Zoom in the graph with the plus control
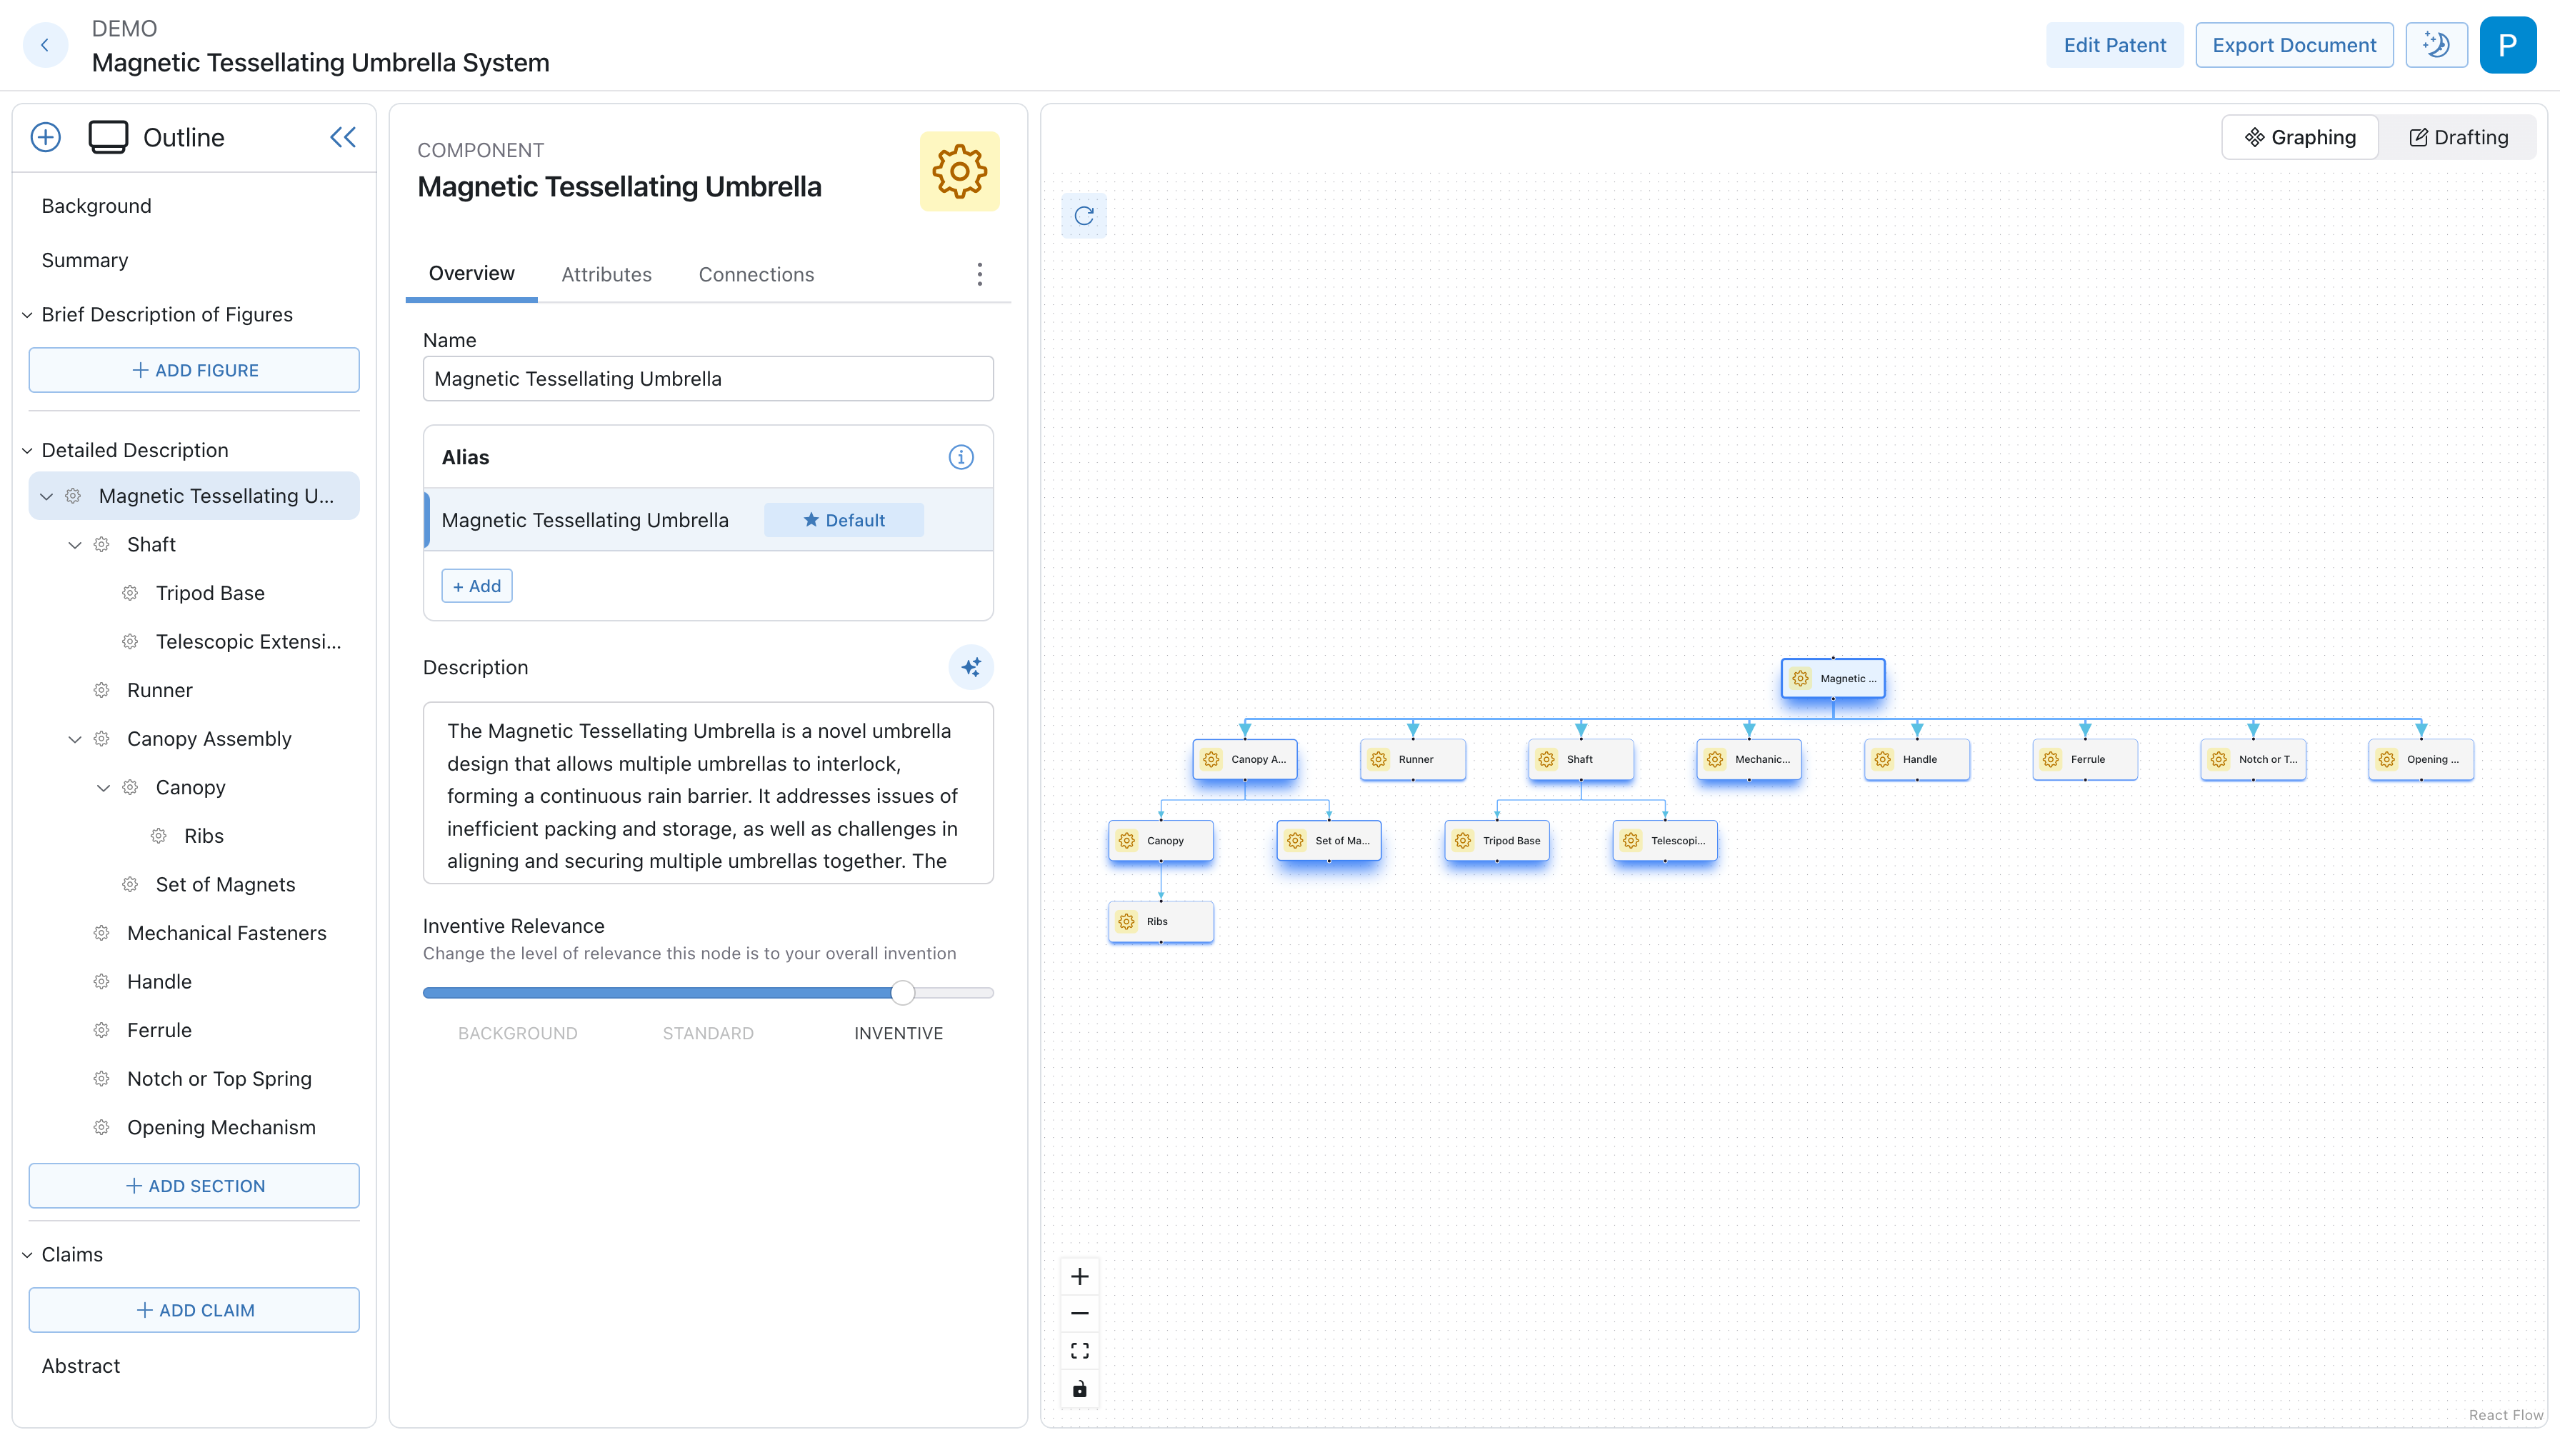 1080,1276
